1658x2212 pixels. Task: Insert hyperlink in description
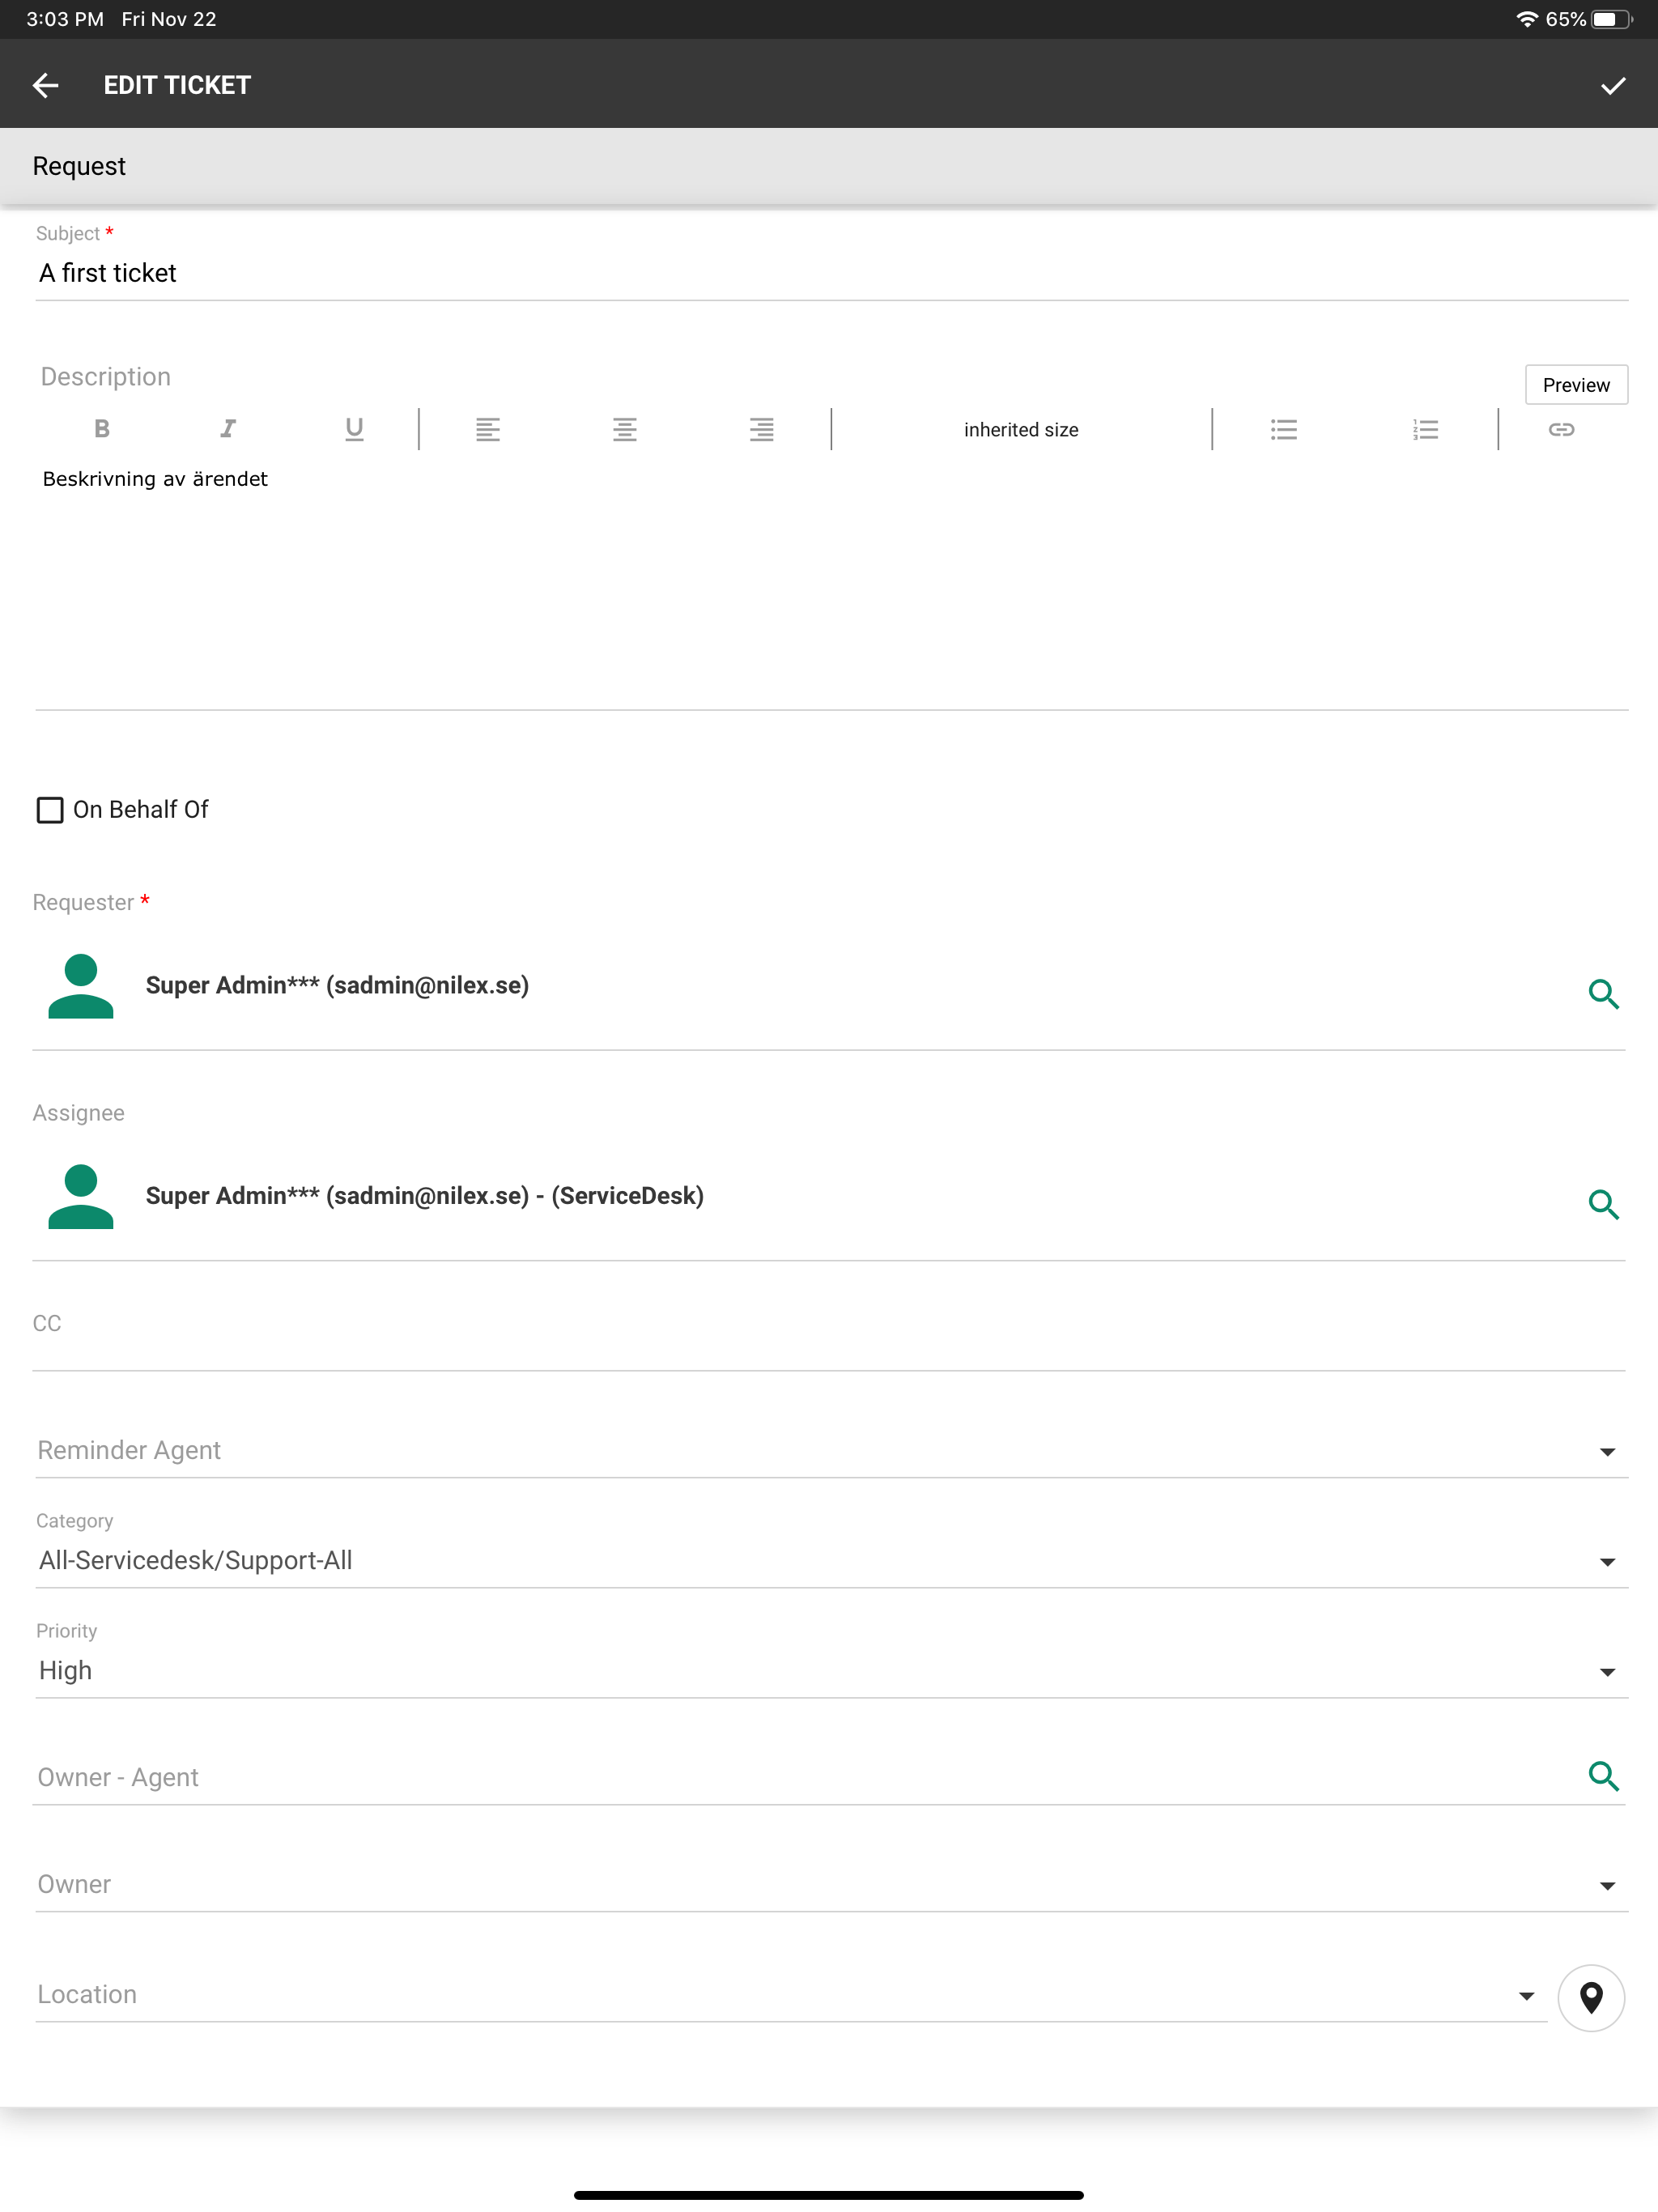click(x=1561, y=429)
